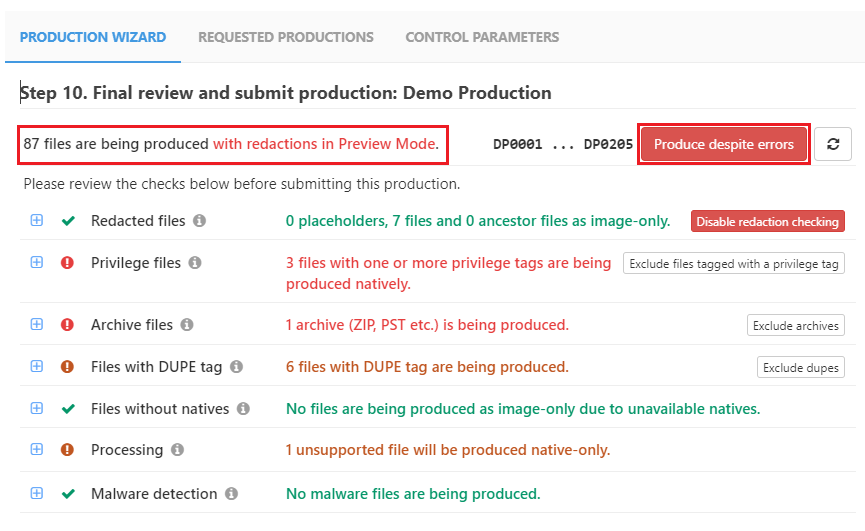This screenshot has width=865, height=531.
Task: Click No files produced as image-only message
Action: (x=523, y=409)
